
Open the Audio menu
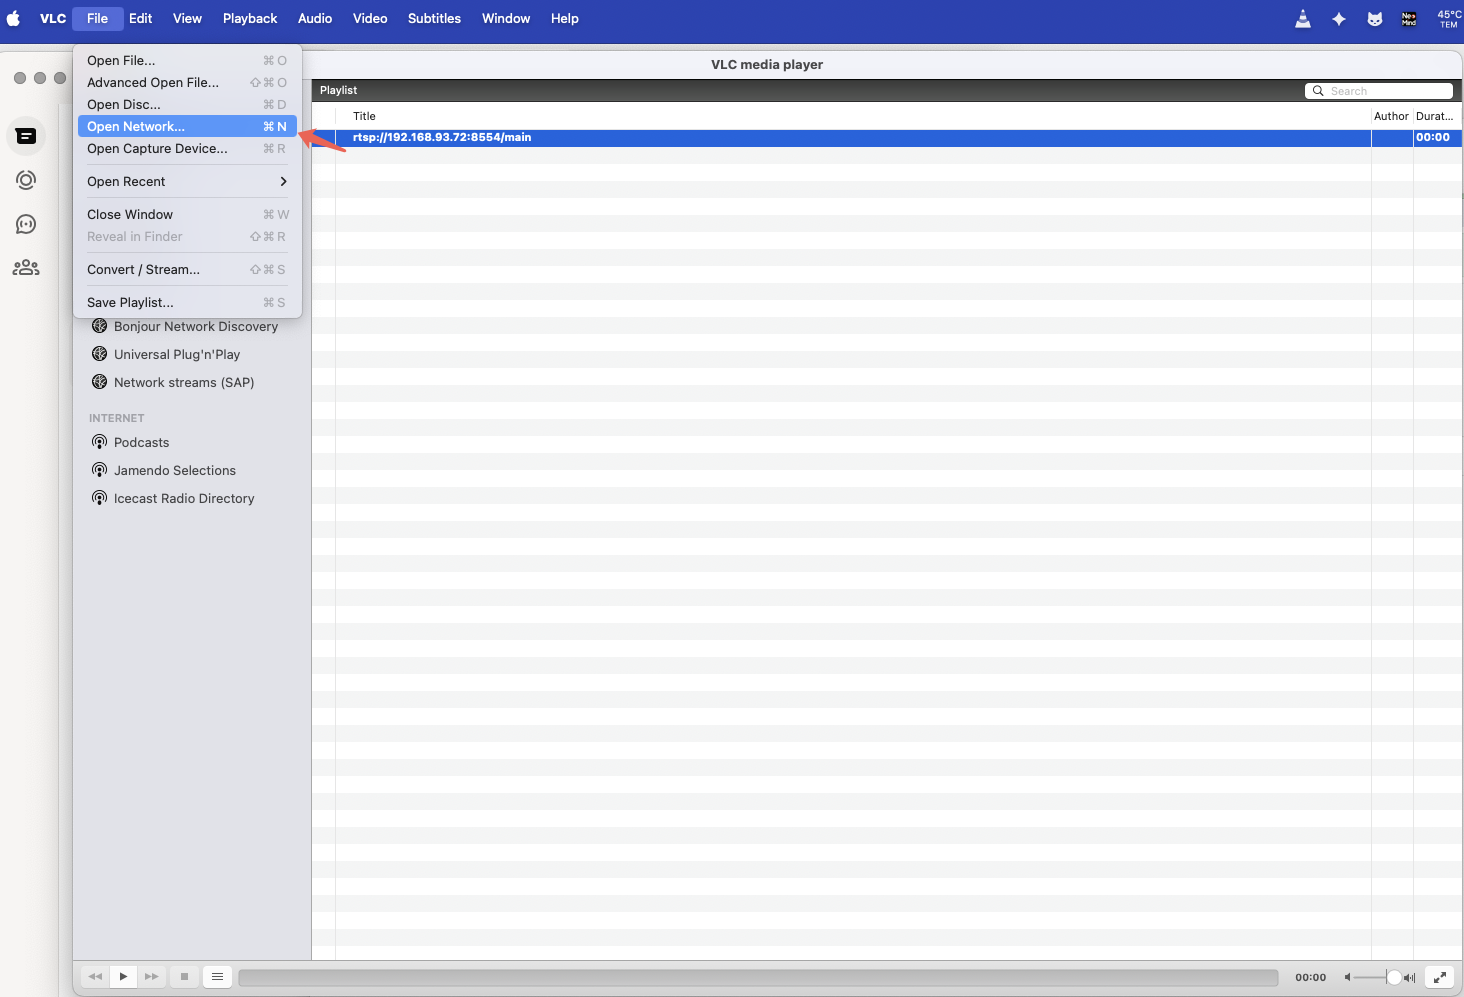pyautogui.click(x=315, y=18)
